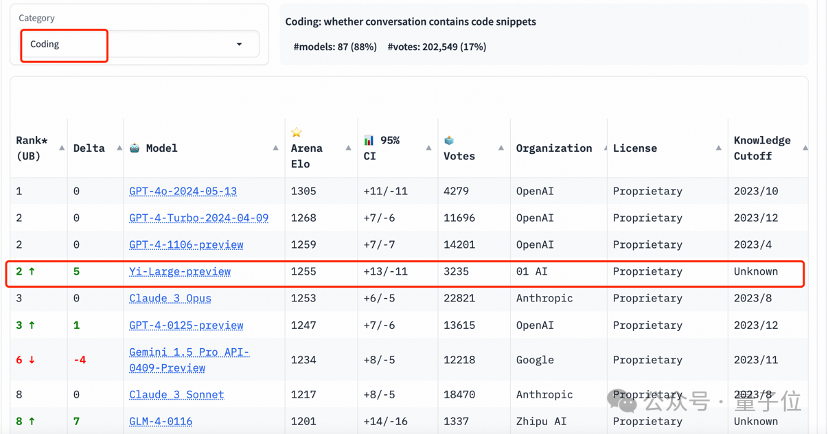Viewport: 828px width, 434px height.
Task: Click the Category dropdown arrow
Action: (239, 44)
